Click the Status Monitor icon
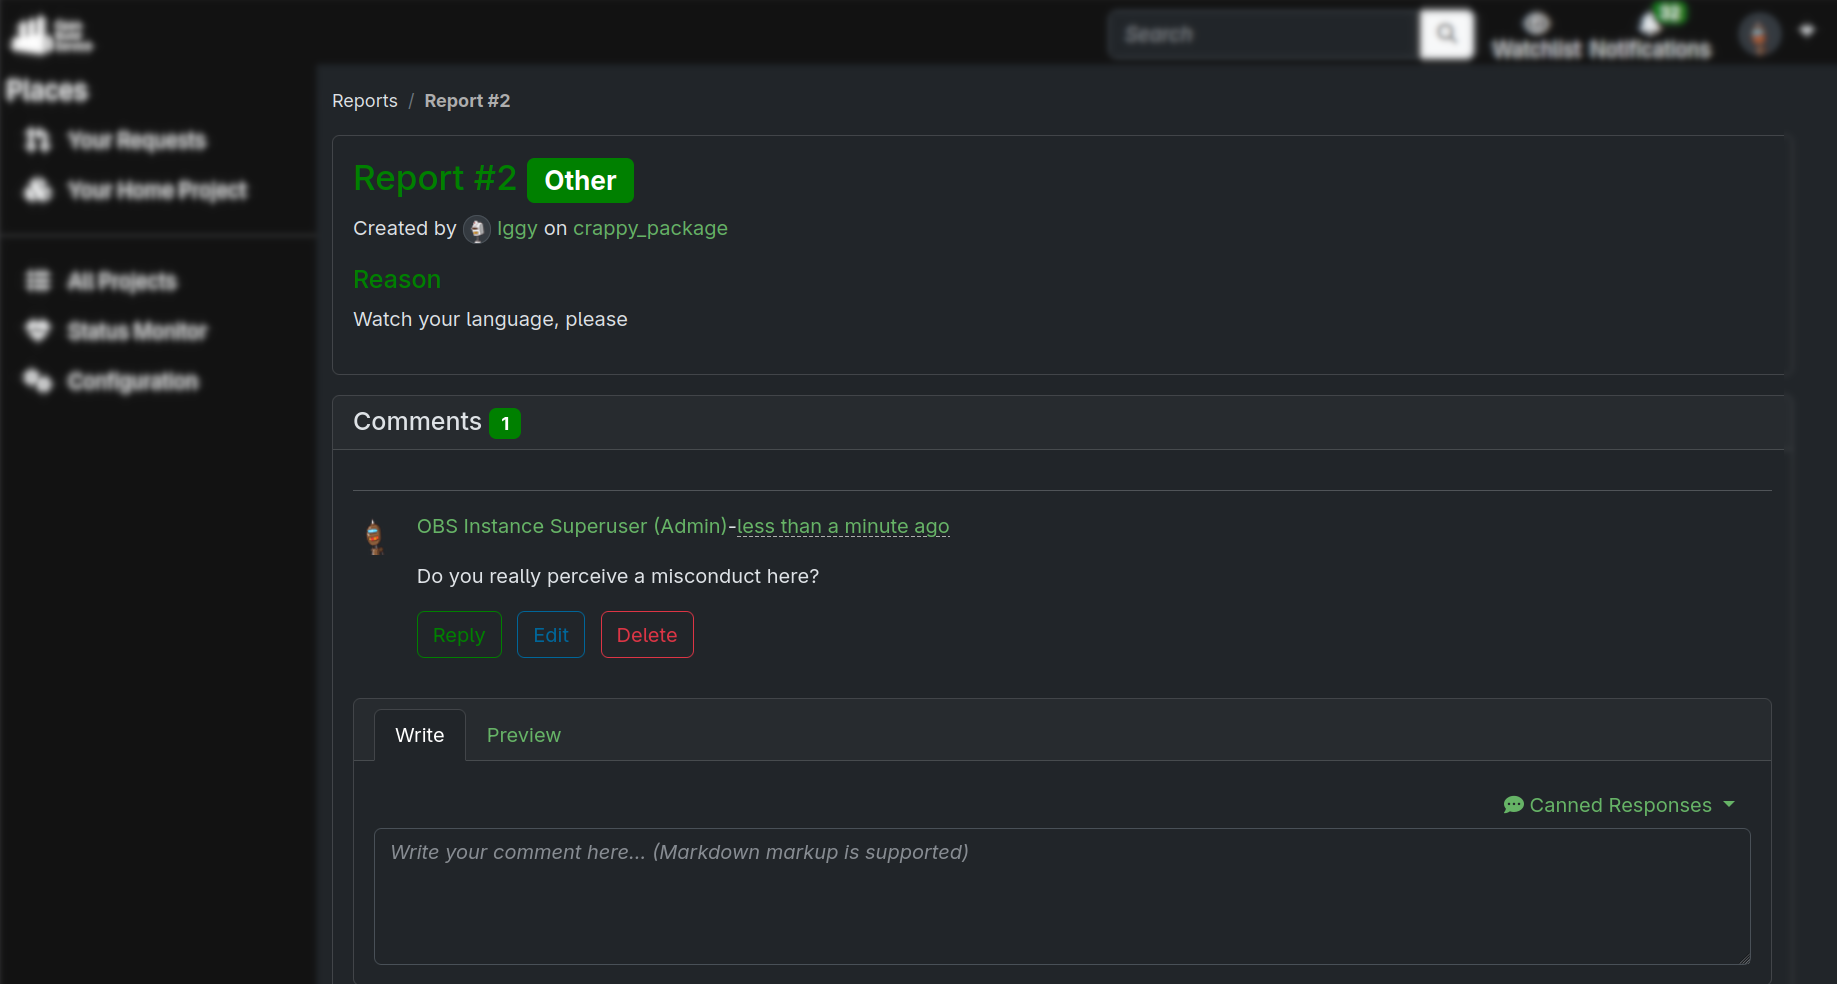This screenshot has height=984, width=1837. tap(38, 331)
